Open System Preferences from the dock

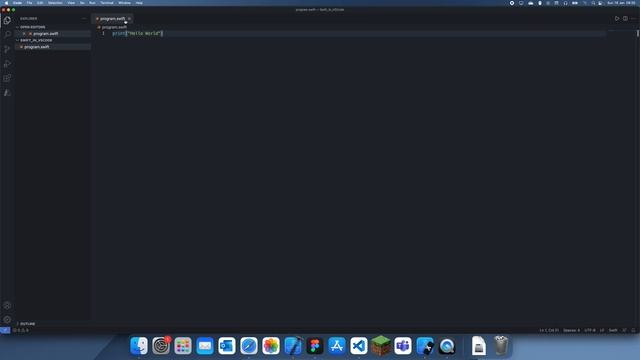click(161, 346)
